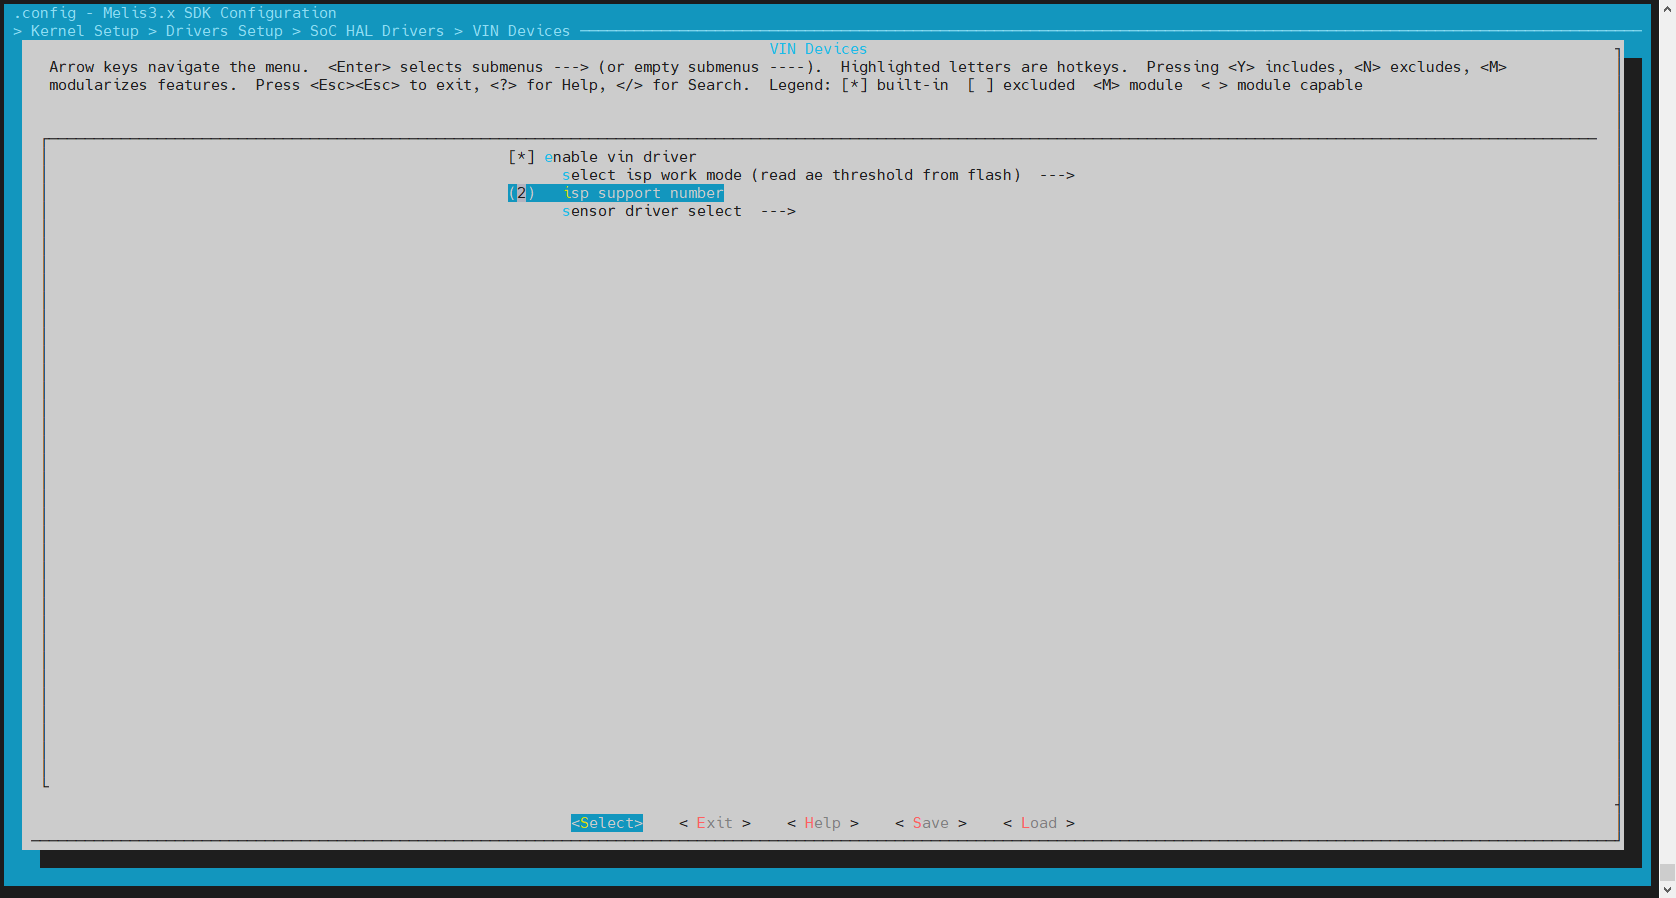Click VIN Devices in the breadcrumb path
Viewport: 1676px width, 898px height.
[x=521, y=31]
